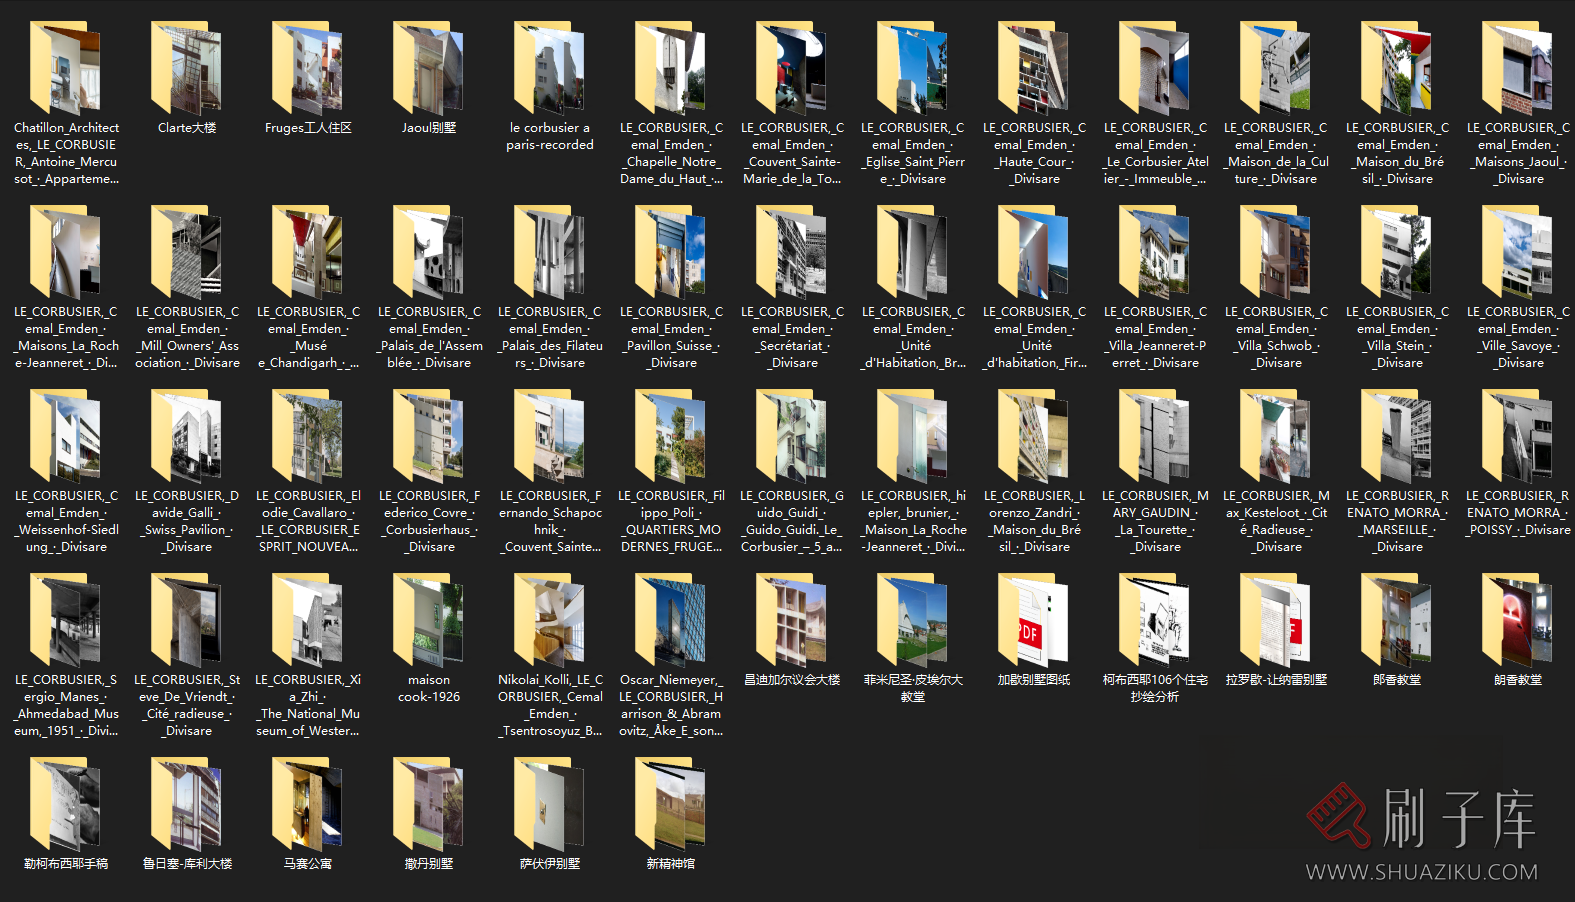Open the 加歇别墅图纸 folder
The height and width of the screenshot is (902, 1575).
(1033, 622)
